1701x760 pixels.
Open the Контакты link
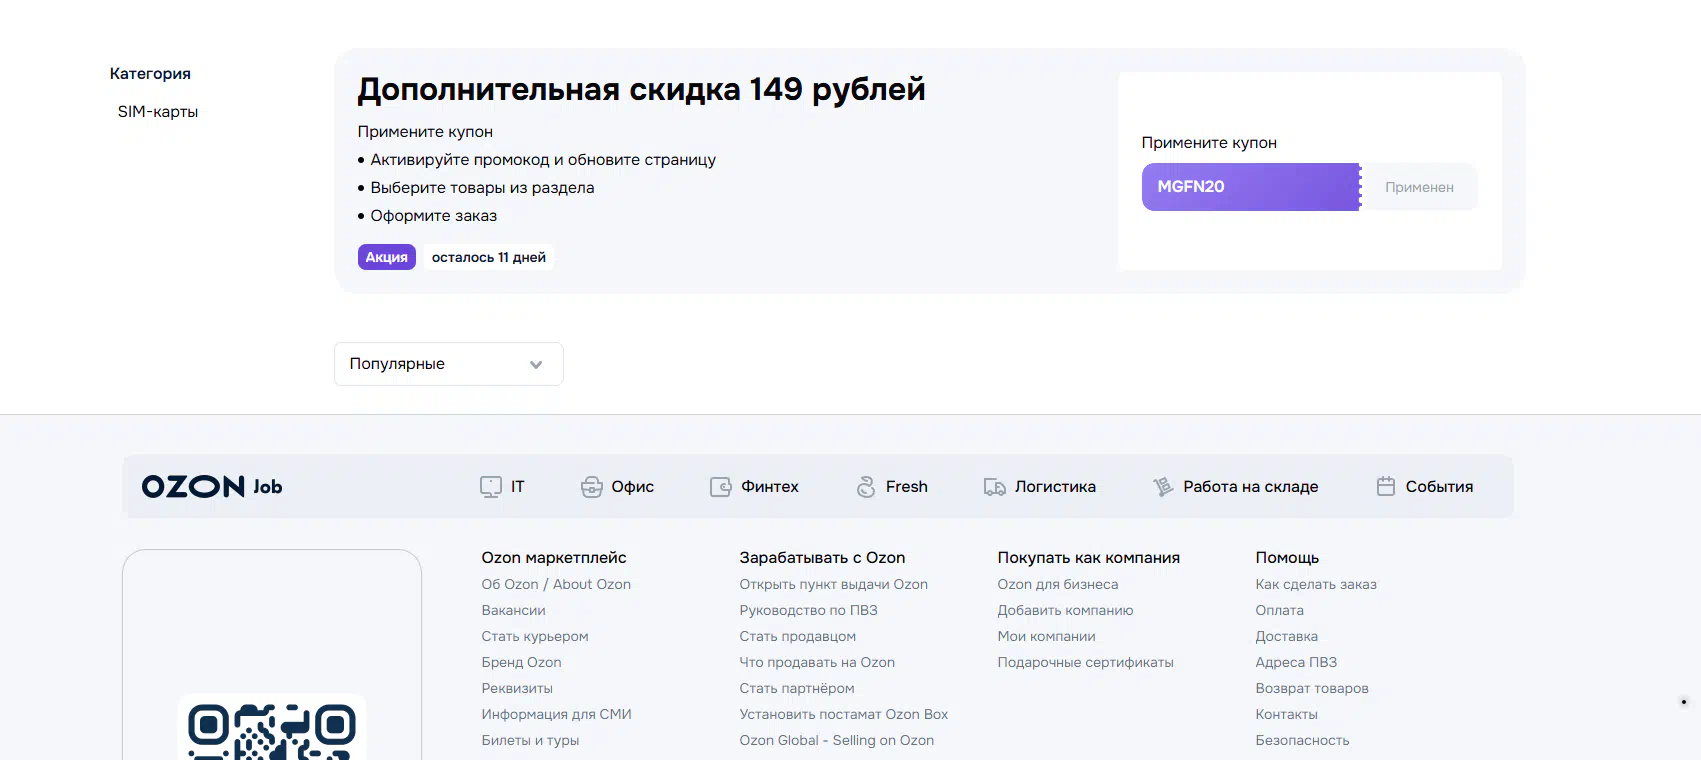click(x=1287, y=715)
